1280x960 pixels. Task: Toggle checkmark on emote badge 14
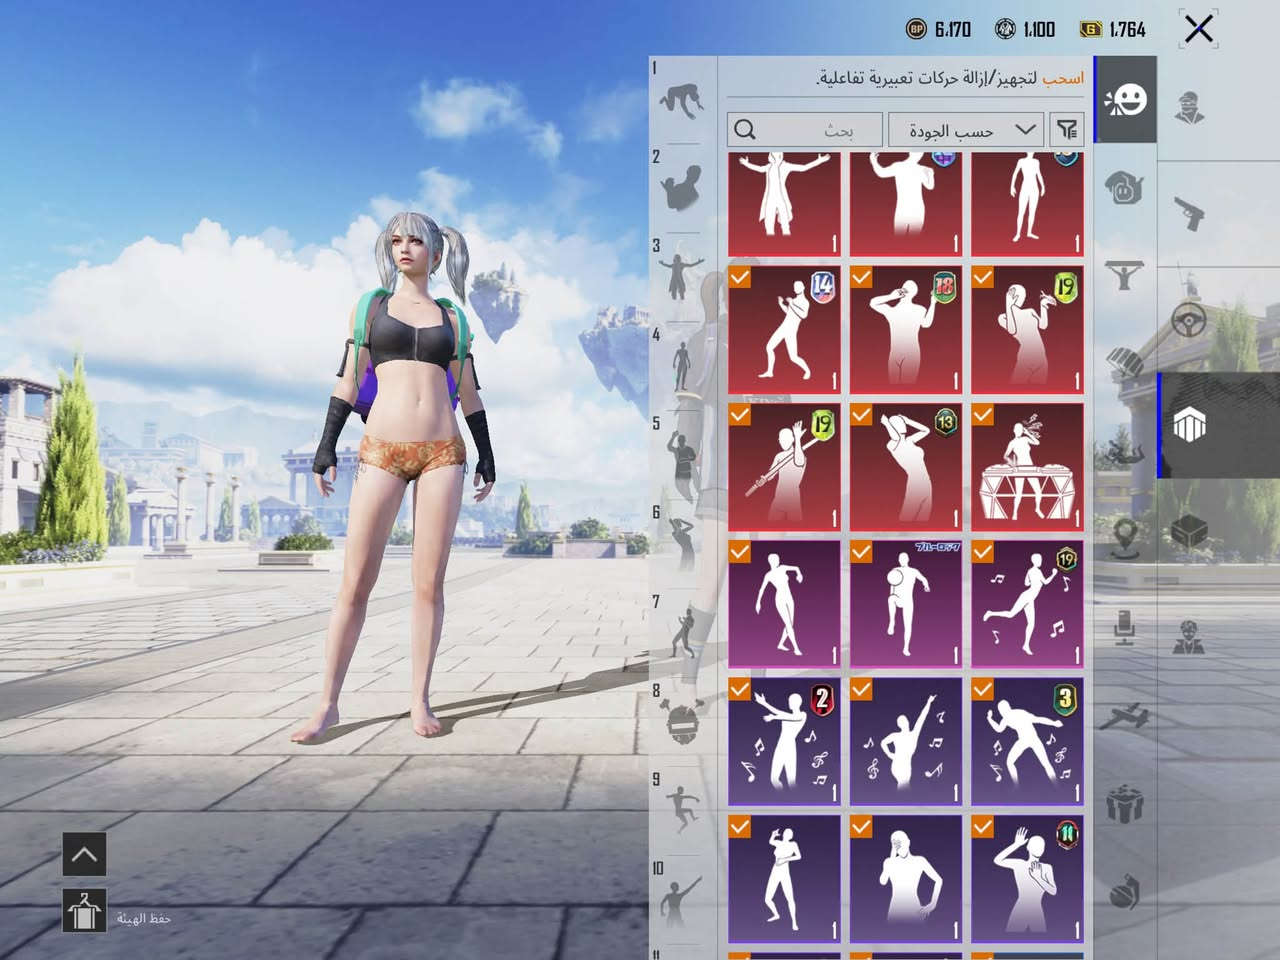click(740, 277)
